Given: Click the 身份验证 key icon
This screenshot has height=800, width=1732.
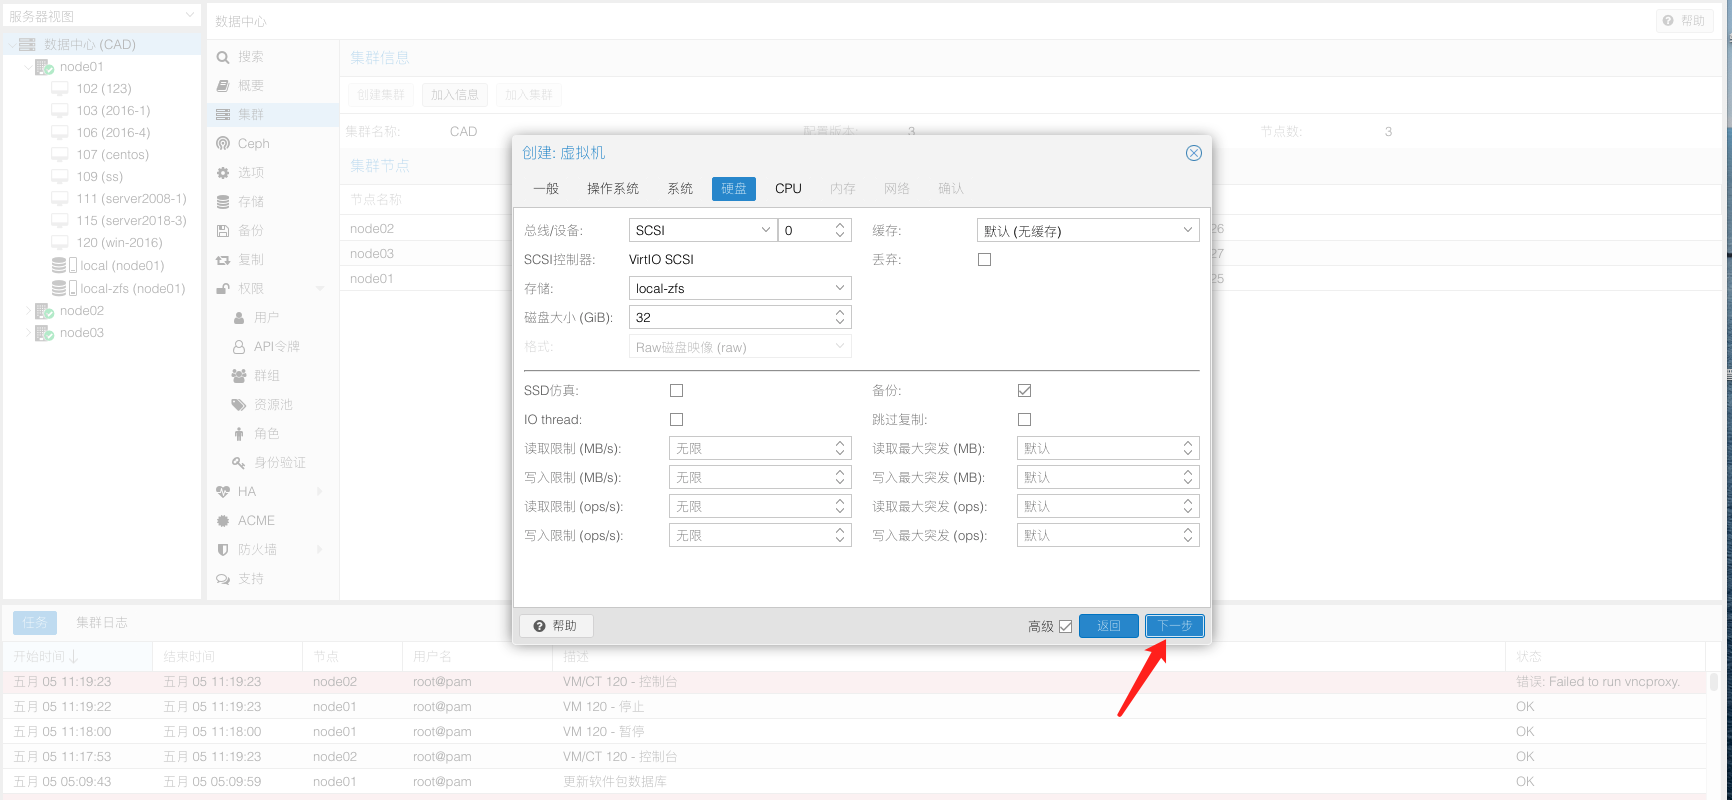Looking at the screenshot, I should click(x=239, y=463).
